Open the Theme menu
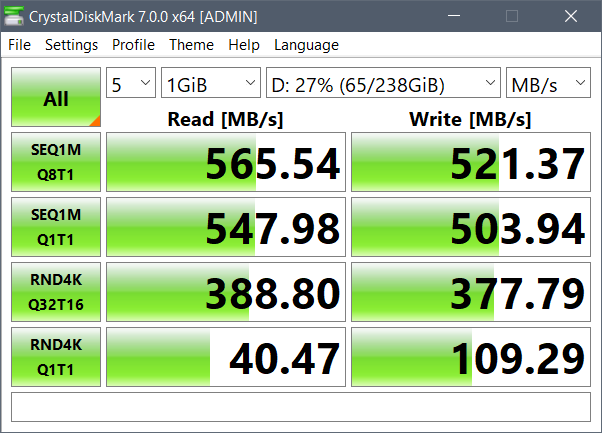Image resolution: width=602 pixels, height=433 pixels. [x=191, y=45]
